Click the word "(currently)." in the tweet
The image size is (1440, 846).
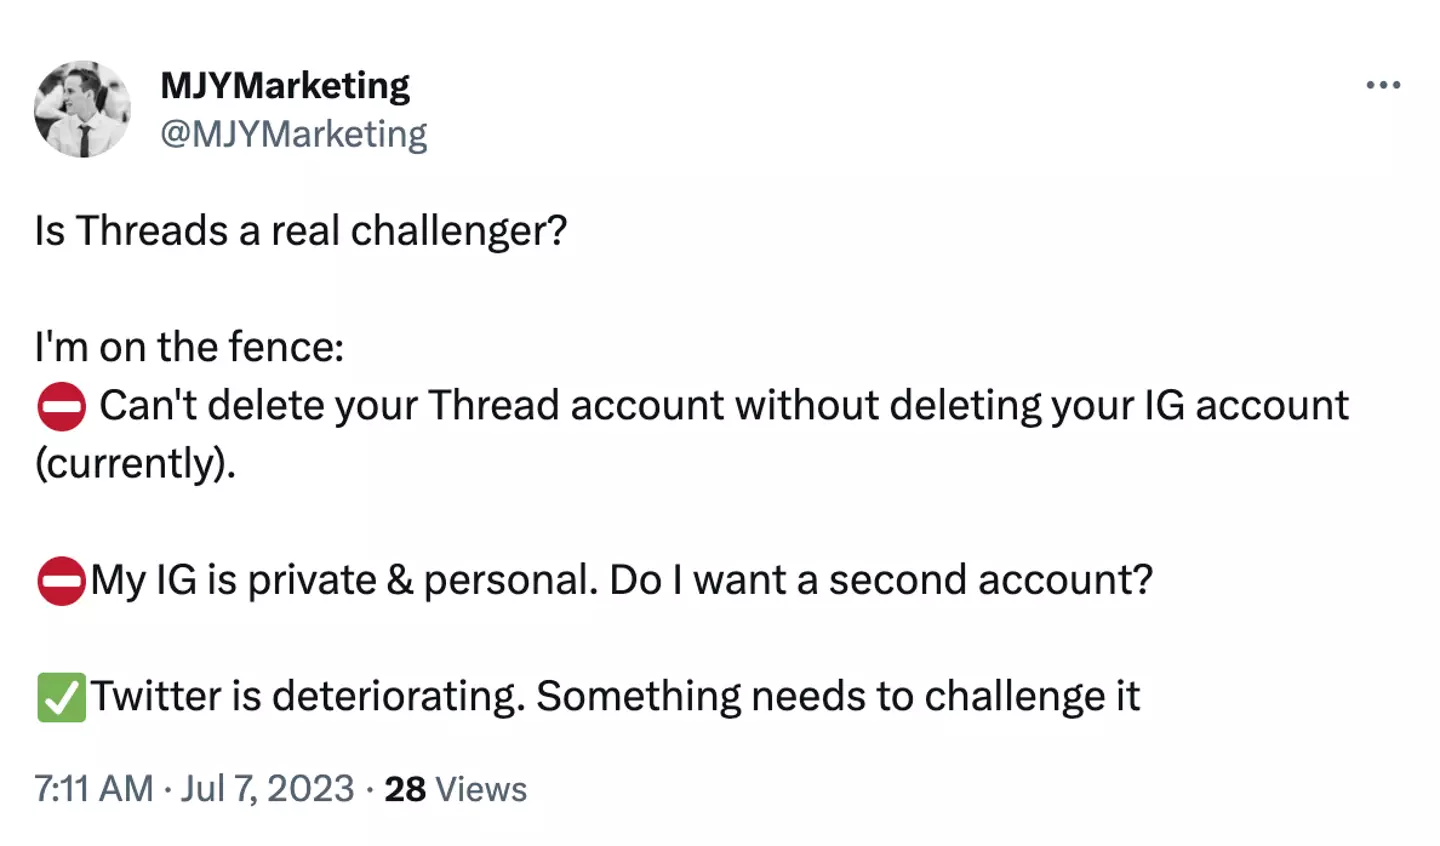135,463
